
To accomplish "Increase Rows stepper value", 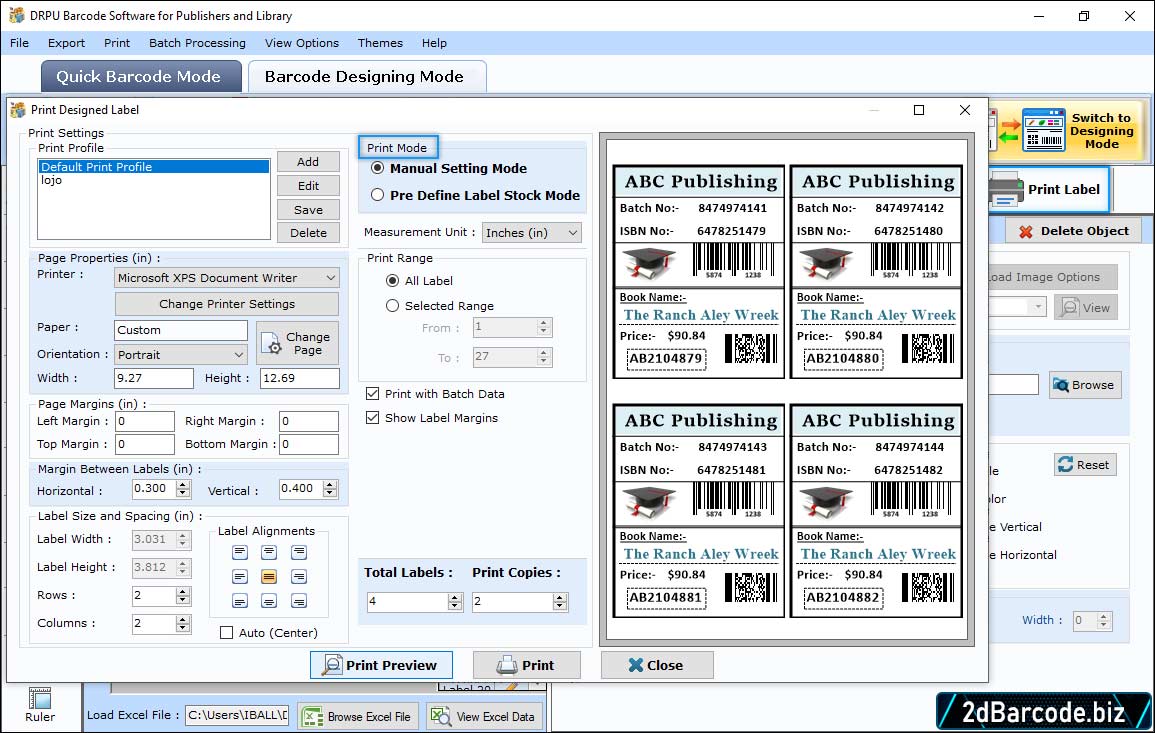I will (x=183, y=591).
